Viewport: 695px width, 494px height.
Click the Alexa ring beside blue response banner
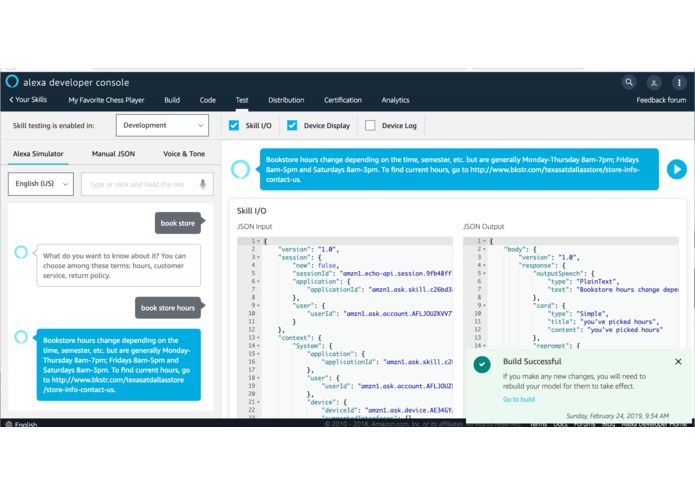click(241, 169)
